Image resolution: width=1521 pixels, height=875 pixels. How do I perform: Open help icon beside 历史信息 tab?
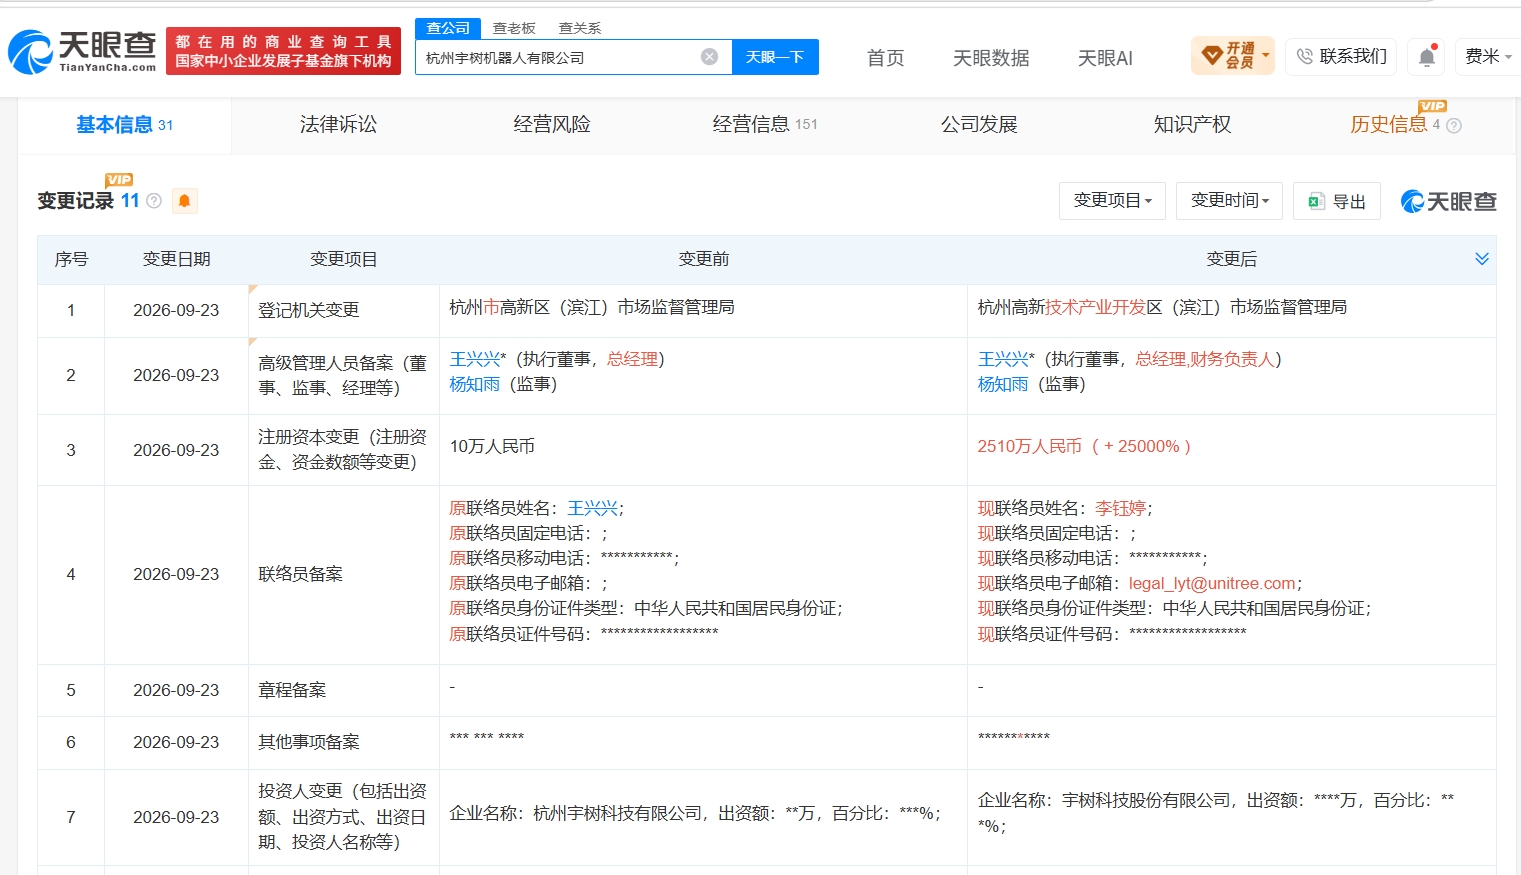click(1454, 126)
